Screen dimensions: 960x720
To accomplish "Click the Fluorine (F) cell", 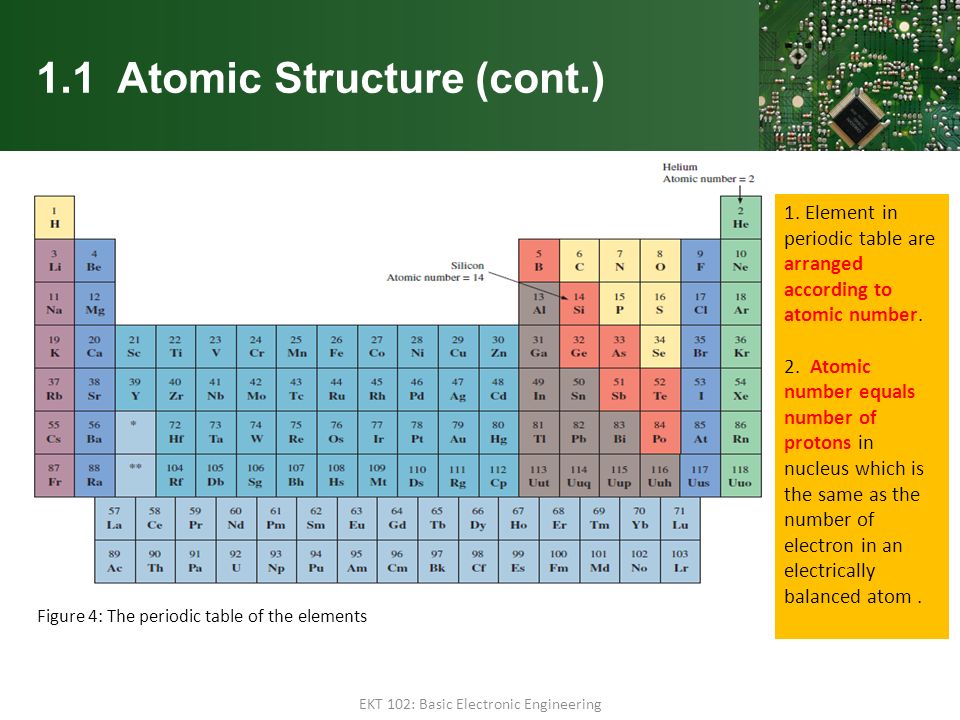I will tap(700, 260).
